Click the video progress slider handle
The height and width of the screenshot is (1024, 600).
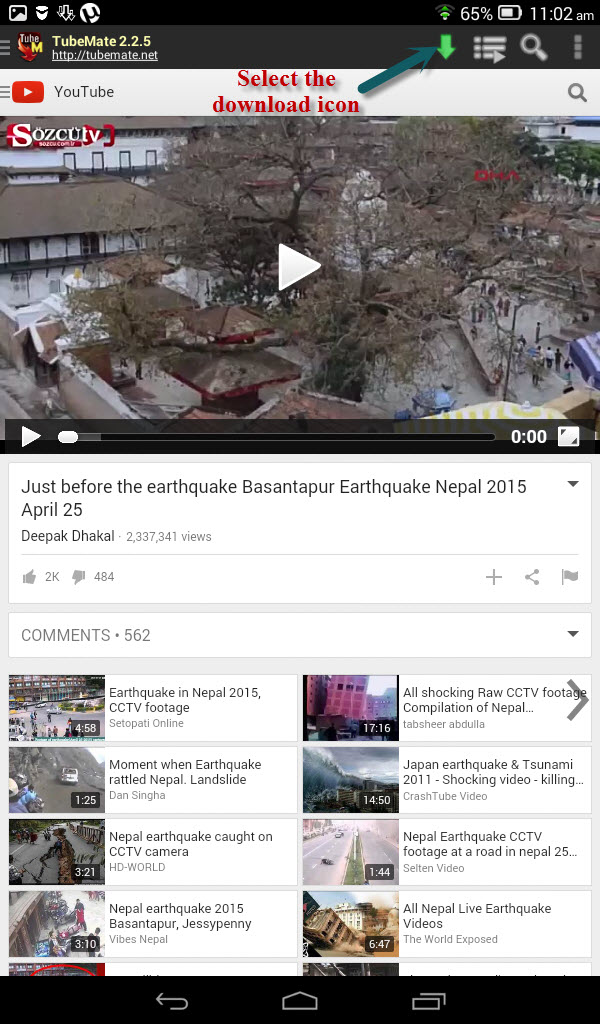click(x=67, y=437)
